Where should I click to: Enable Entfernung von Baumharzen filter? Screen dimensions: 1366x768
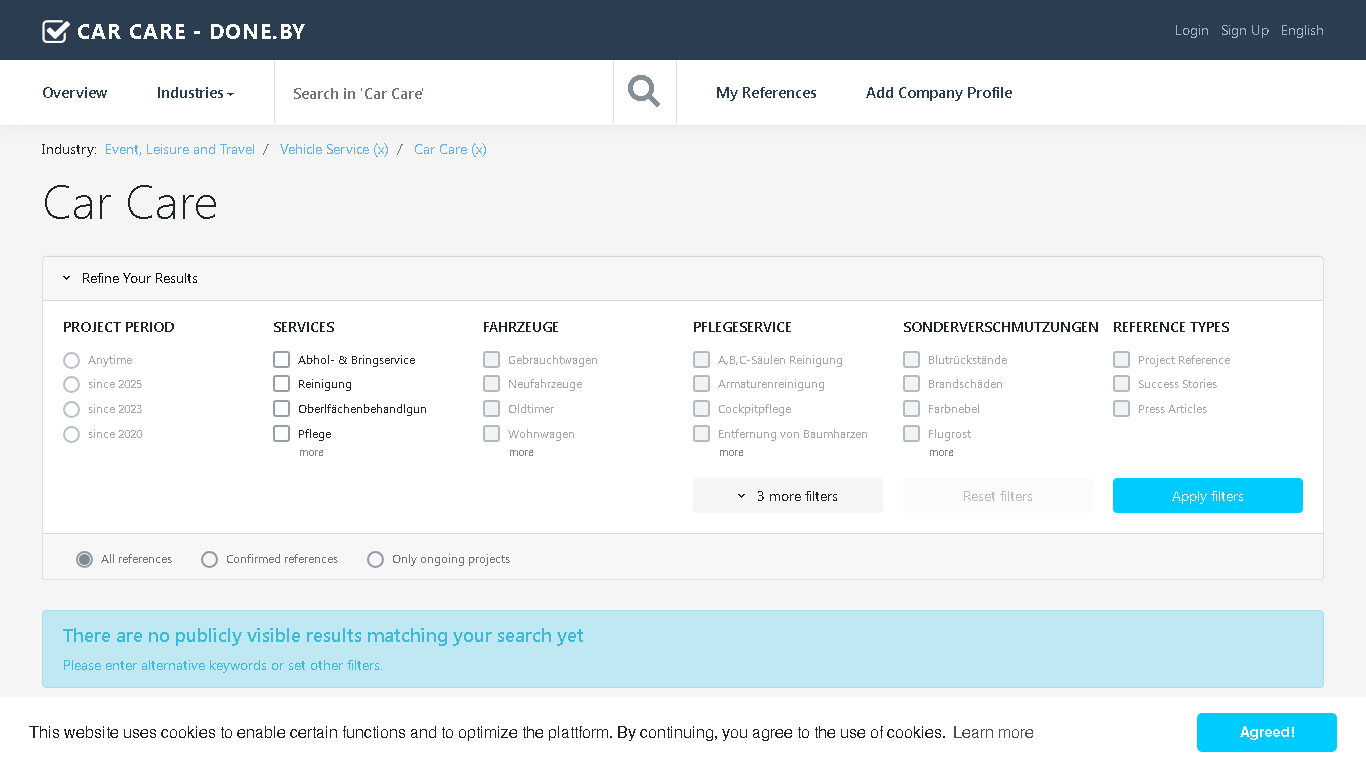701,433
